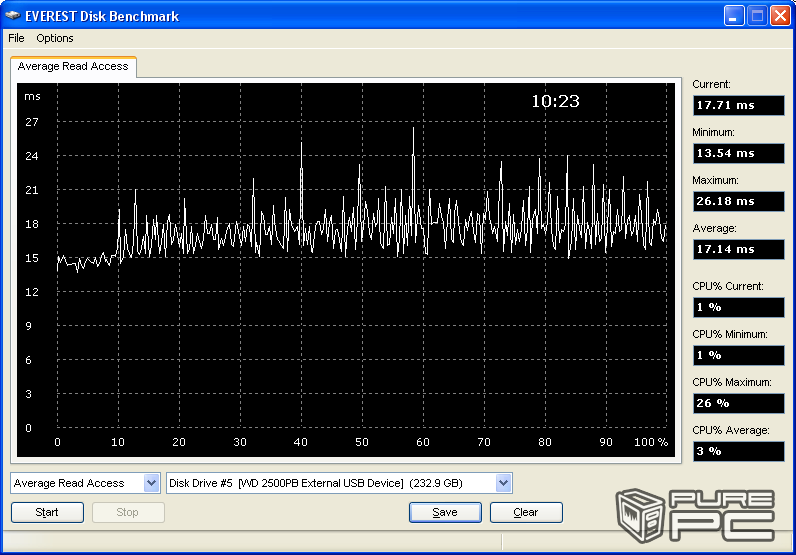Click the Save button

(445, 512)
